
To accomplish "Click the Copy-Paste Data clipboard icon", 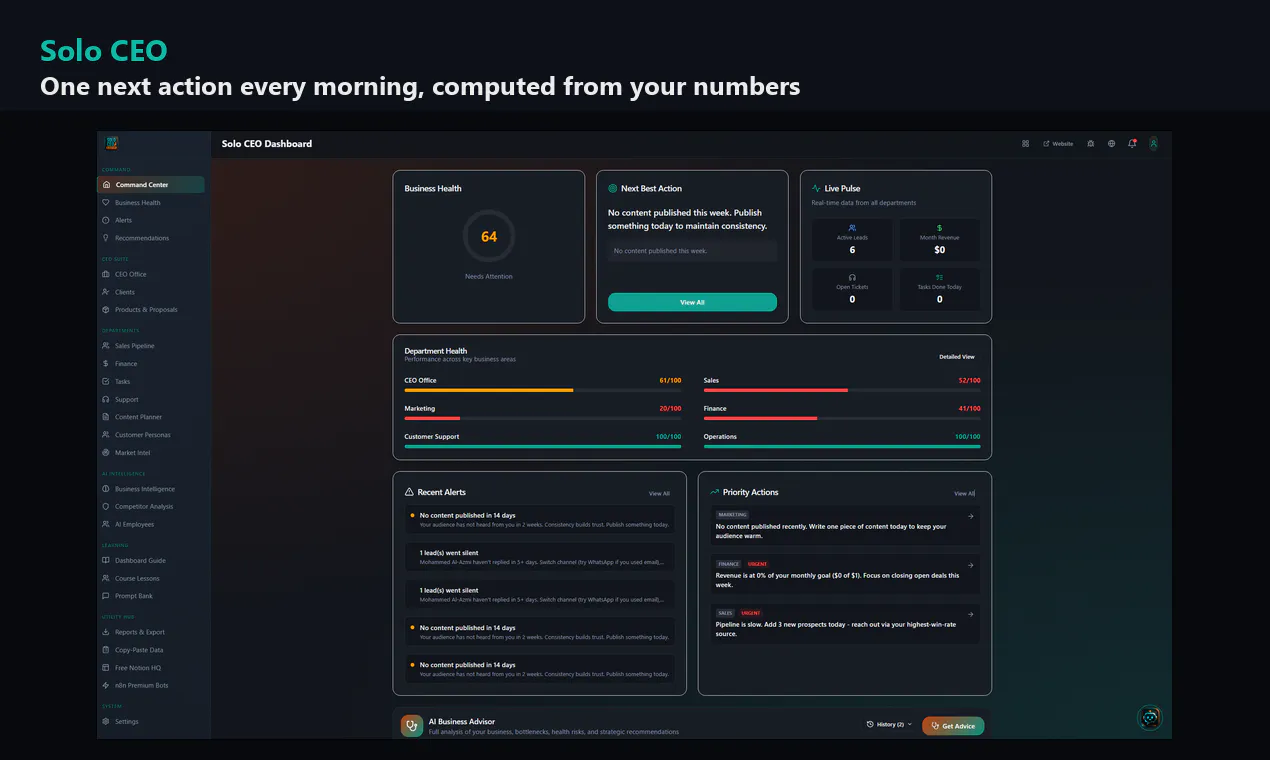I will [106, 650].
